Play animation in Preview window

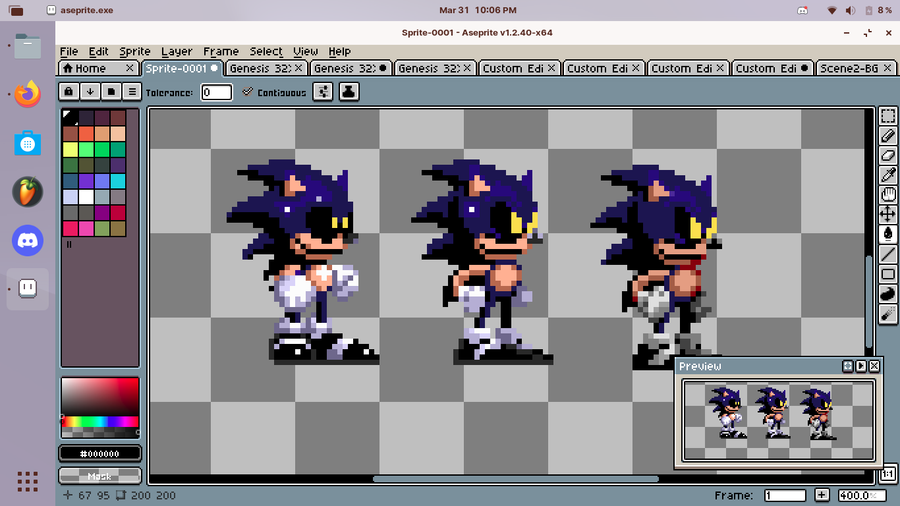pyautogui.click(x=861, y=366)
